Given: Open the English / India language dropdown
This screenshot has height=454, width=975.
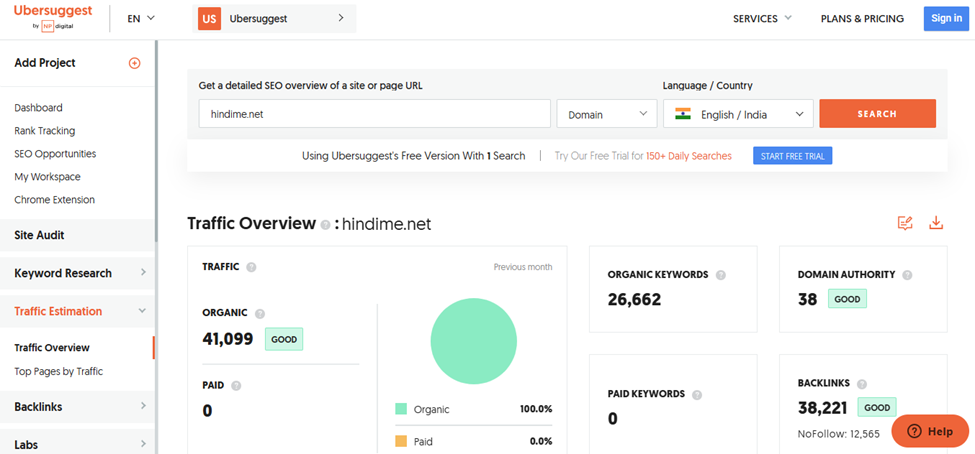Looking at the screenshot, I should coord(738,114).
